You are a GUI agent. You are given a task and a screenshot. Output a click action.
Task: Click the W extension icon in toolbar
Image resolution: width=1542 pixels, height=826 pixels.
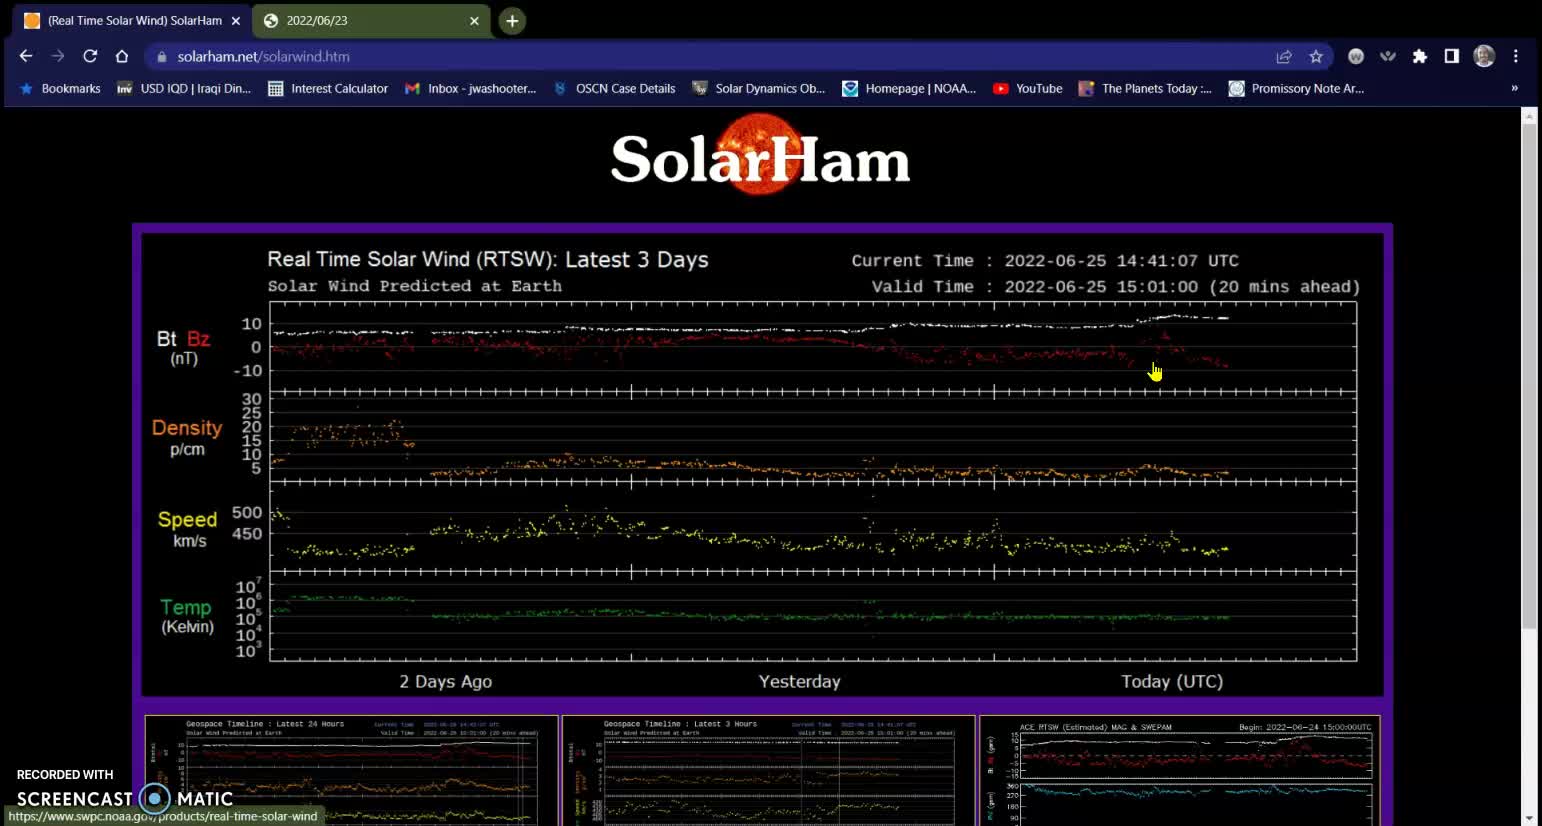pyautogui.click(x=1356, y=57)
